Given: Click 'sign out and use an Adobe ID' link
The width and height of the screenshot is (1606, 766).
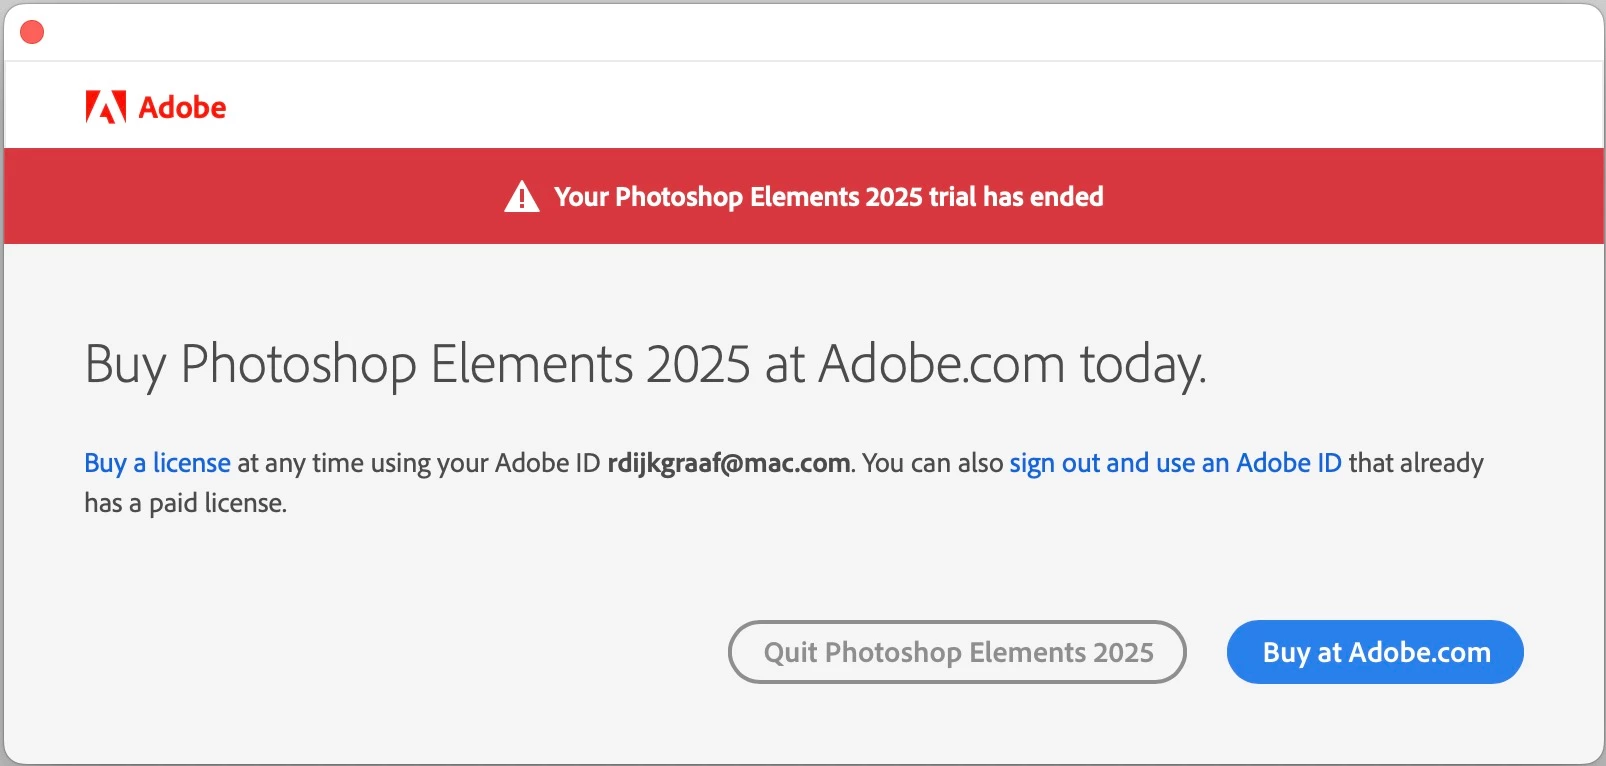Looking at the screenshot, I should click(1175, 463).
